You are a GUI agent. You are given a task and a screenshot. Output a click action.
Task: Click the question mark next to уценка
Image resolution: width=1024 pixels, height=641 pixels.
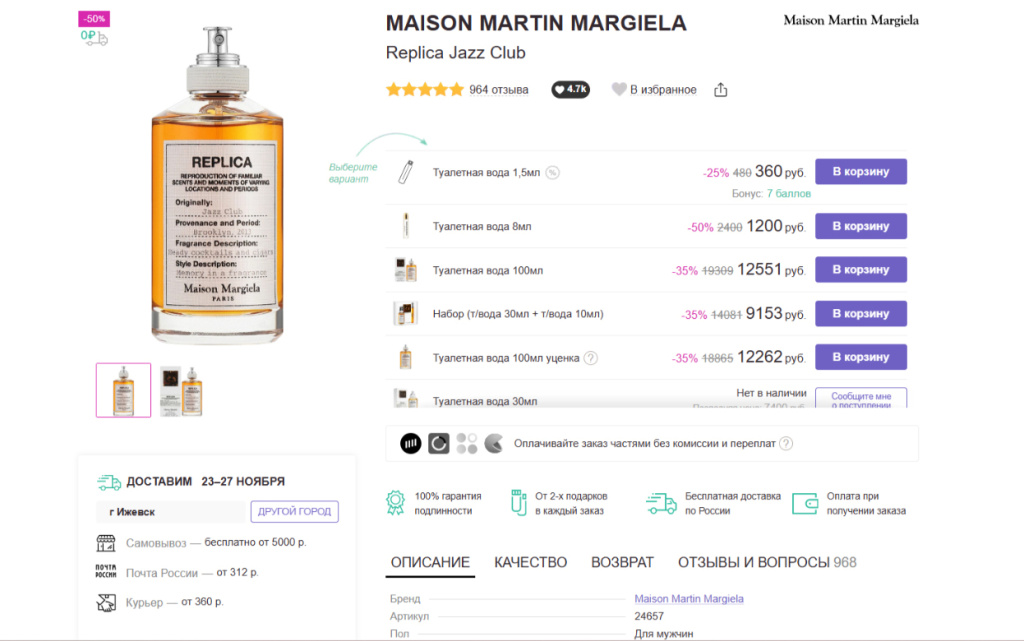click(590, 358)
